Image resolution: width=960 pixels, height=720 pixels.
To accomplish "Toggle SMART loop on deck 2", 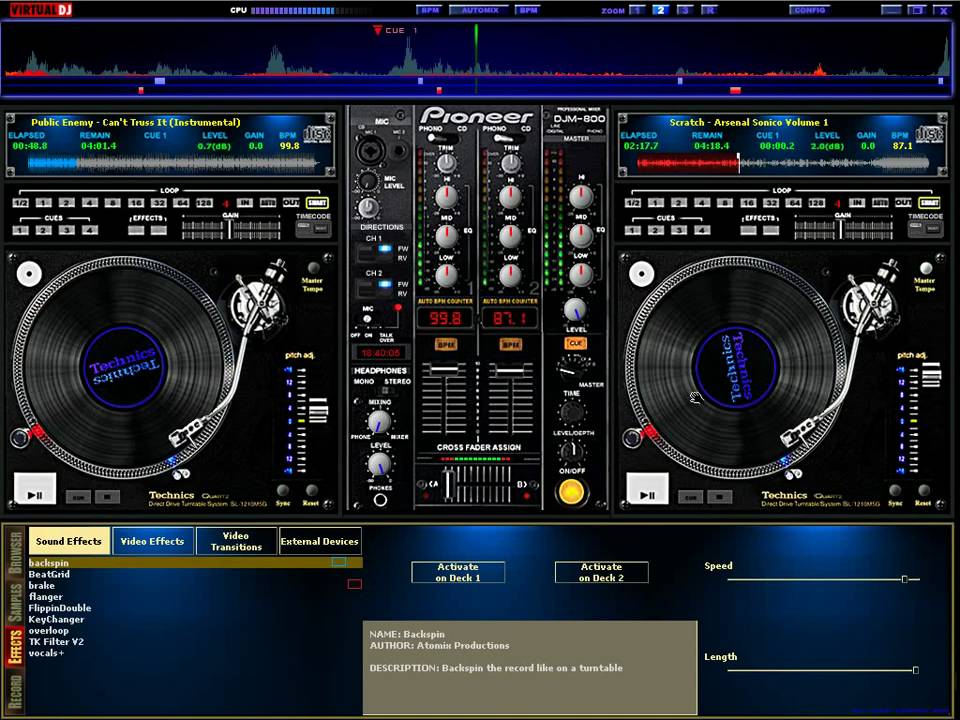I will pyautogui.click(x=929, y=203).
